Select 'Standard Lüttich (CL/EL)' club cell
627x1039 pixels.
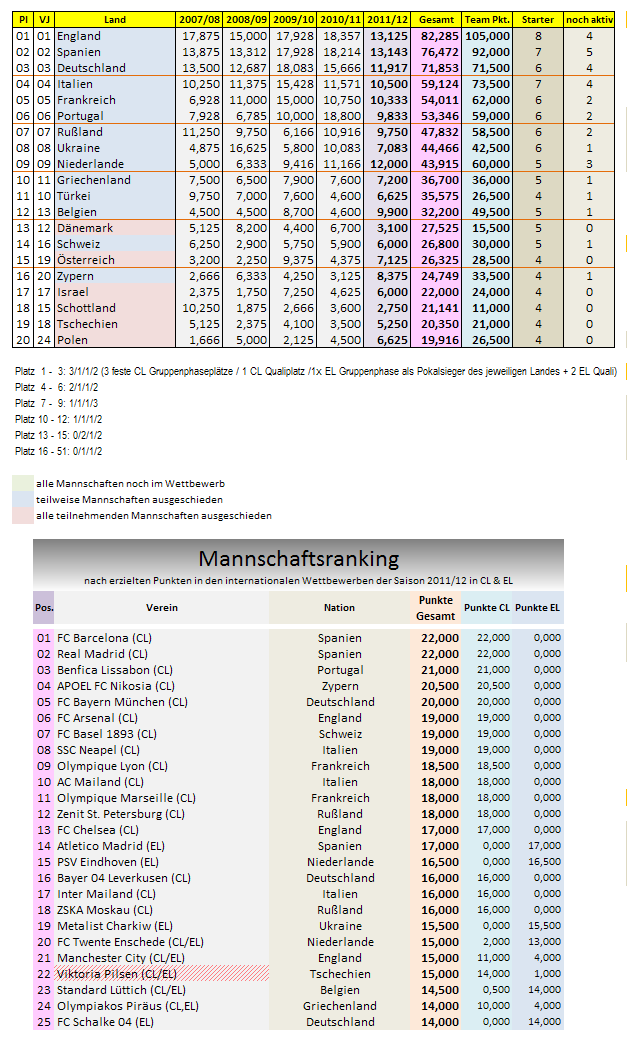tap(162, 990)
